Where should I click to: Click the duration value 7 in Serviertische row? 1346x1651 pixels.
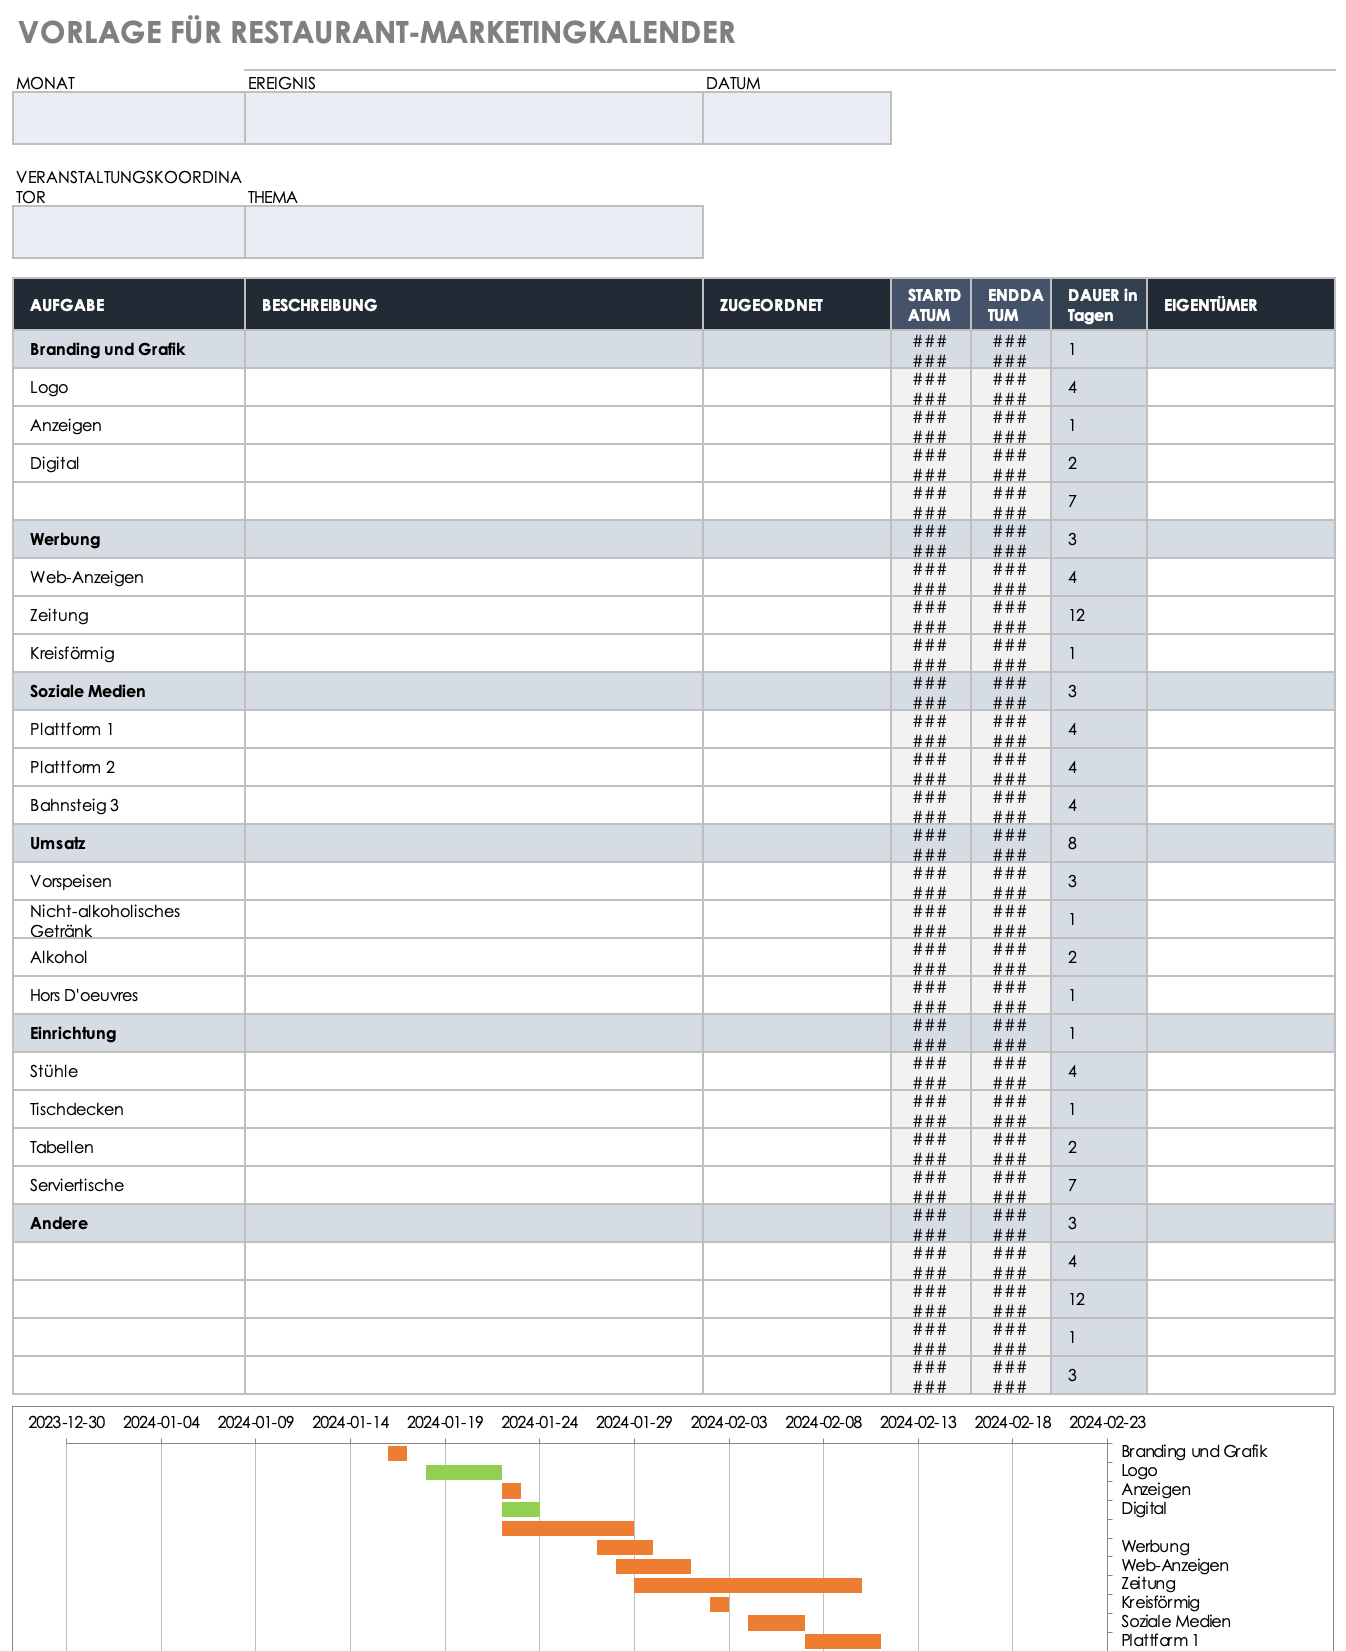(1099, 1185)
